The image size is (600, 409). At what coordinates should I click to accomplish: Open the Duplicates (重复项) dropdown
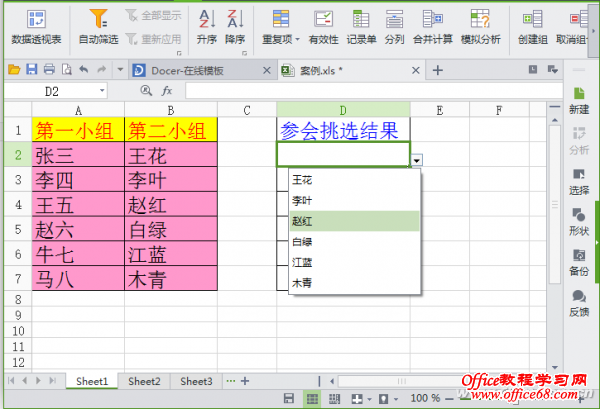(281, 27)
